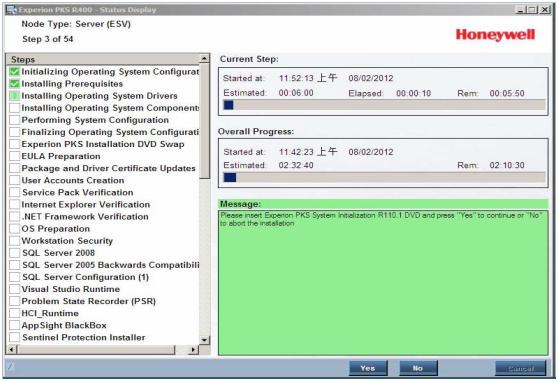Maximize the Status Display window
The height and width of the screenshot is (381, 558).
(532, 10)
